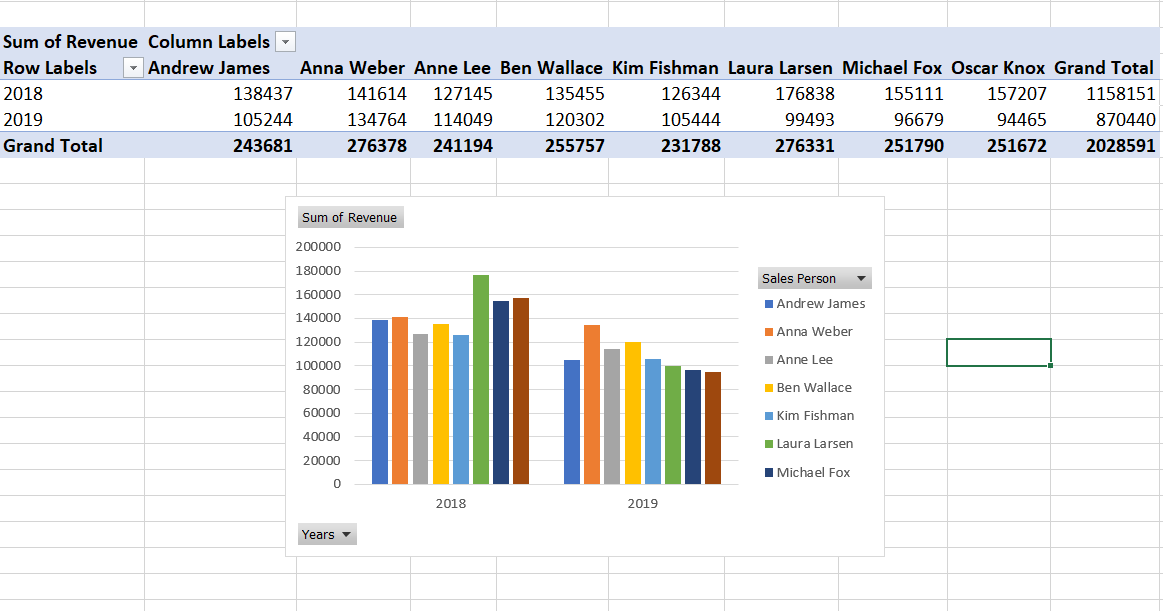The width and height of the screenshot is (1163, 611).
Task: Select cell with value 870440
Action: click(x=1104, y=119)
